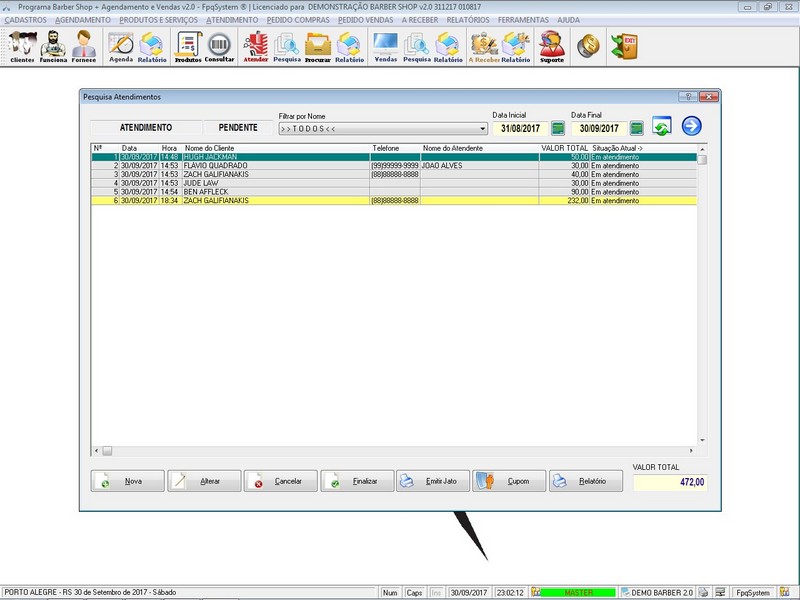Select the JUDE LAW row
Image resolution: width=800 pixels, height=600 pixels.
394,183
